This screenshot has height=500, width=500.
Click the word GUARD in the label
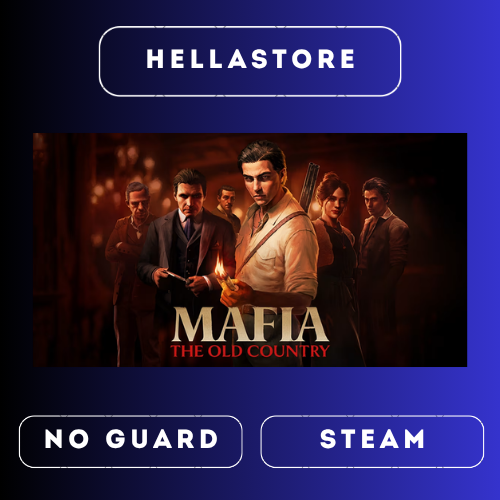coord(162,439)
